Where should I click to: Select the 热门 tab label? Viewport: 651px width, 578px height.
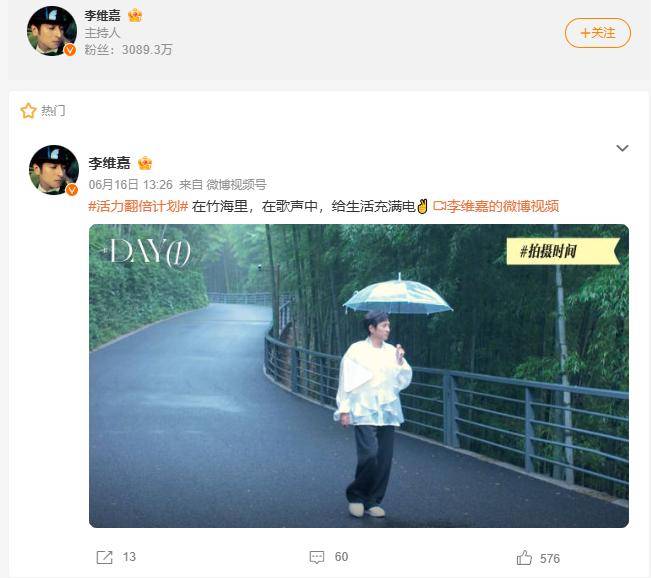[x=53, y=110]
